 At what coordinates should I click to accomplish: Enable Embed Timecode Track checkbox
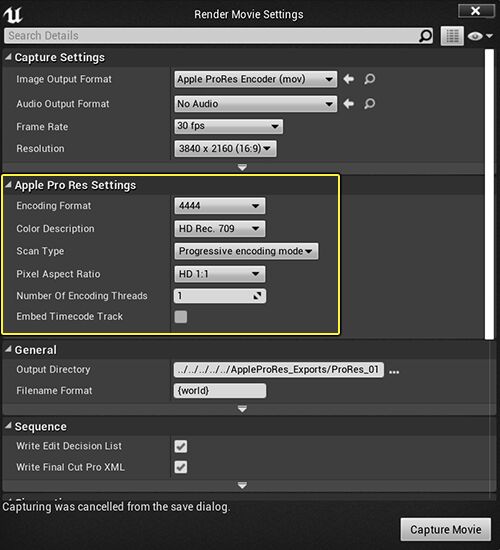tap(181, 317)
